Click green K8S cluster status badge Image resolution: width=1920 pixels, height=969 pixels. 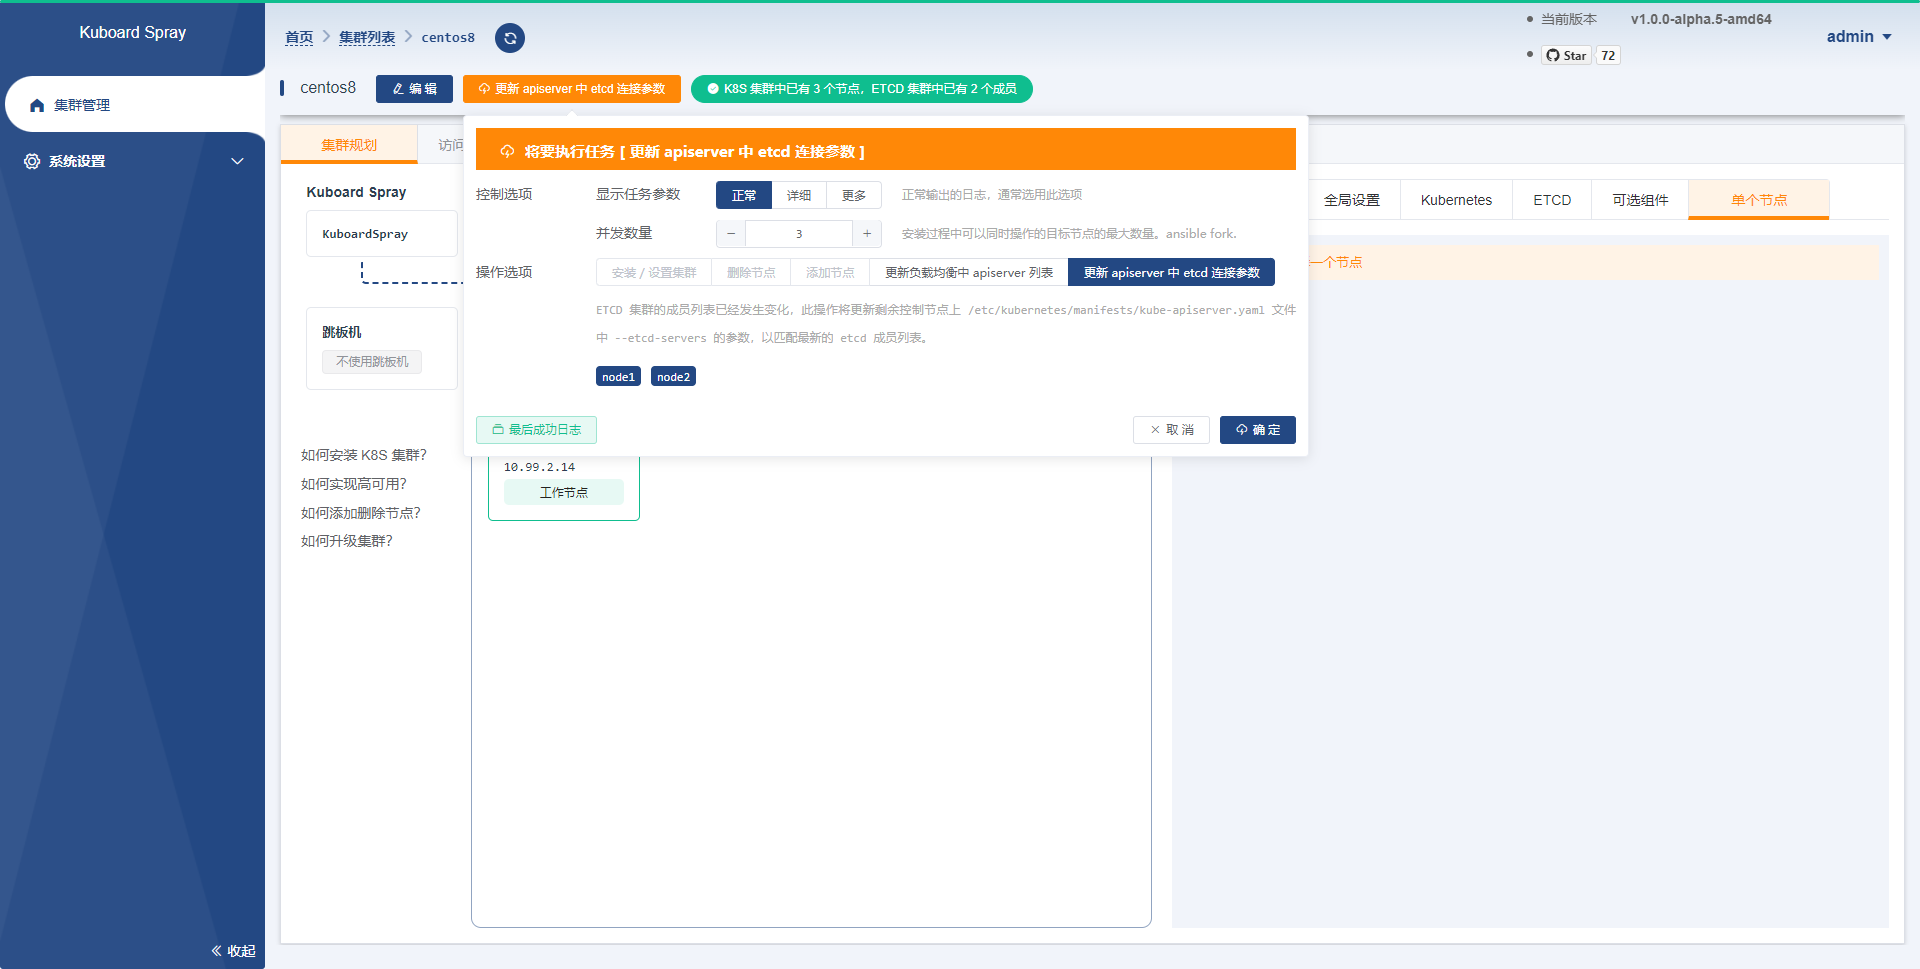pos(862,89)
